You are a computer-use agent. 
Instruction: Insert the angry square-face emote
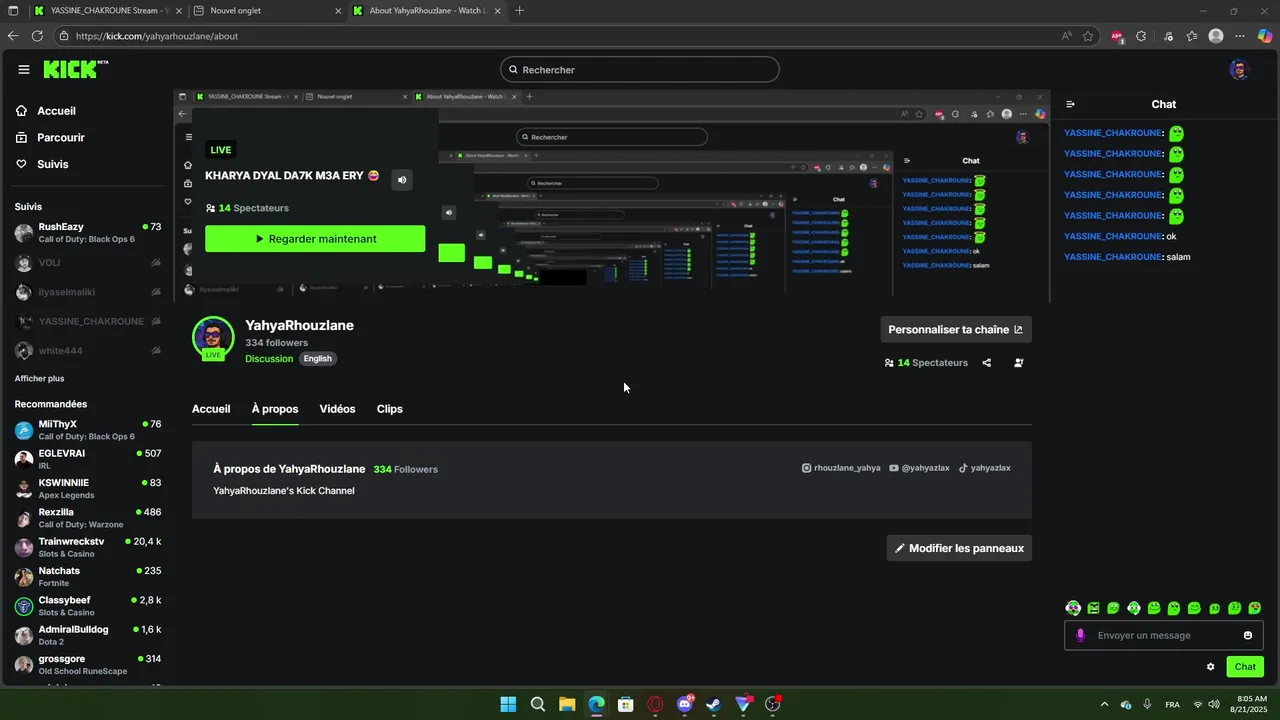click(1093, 608)
